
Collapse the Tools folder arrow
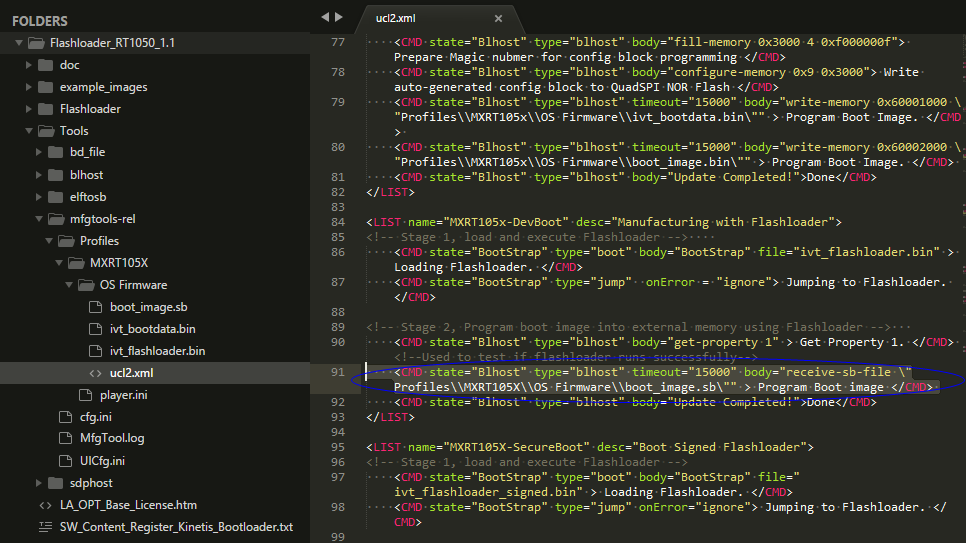point(28,131)
